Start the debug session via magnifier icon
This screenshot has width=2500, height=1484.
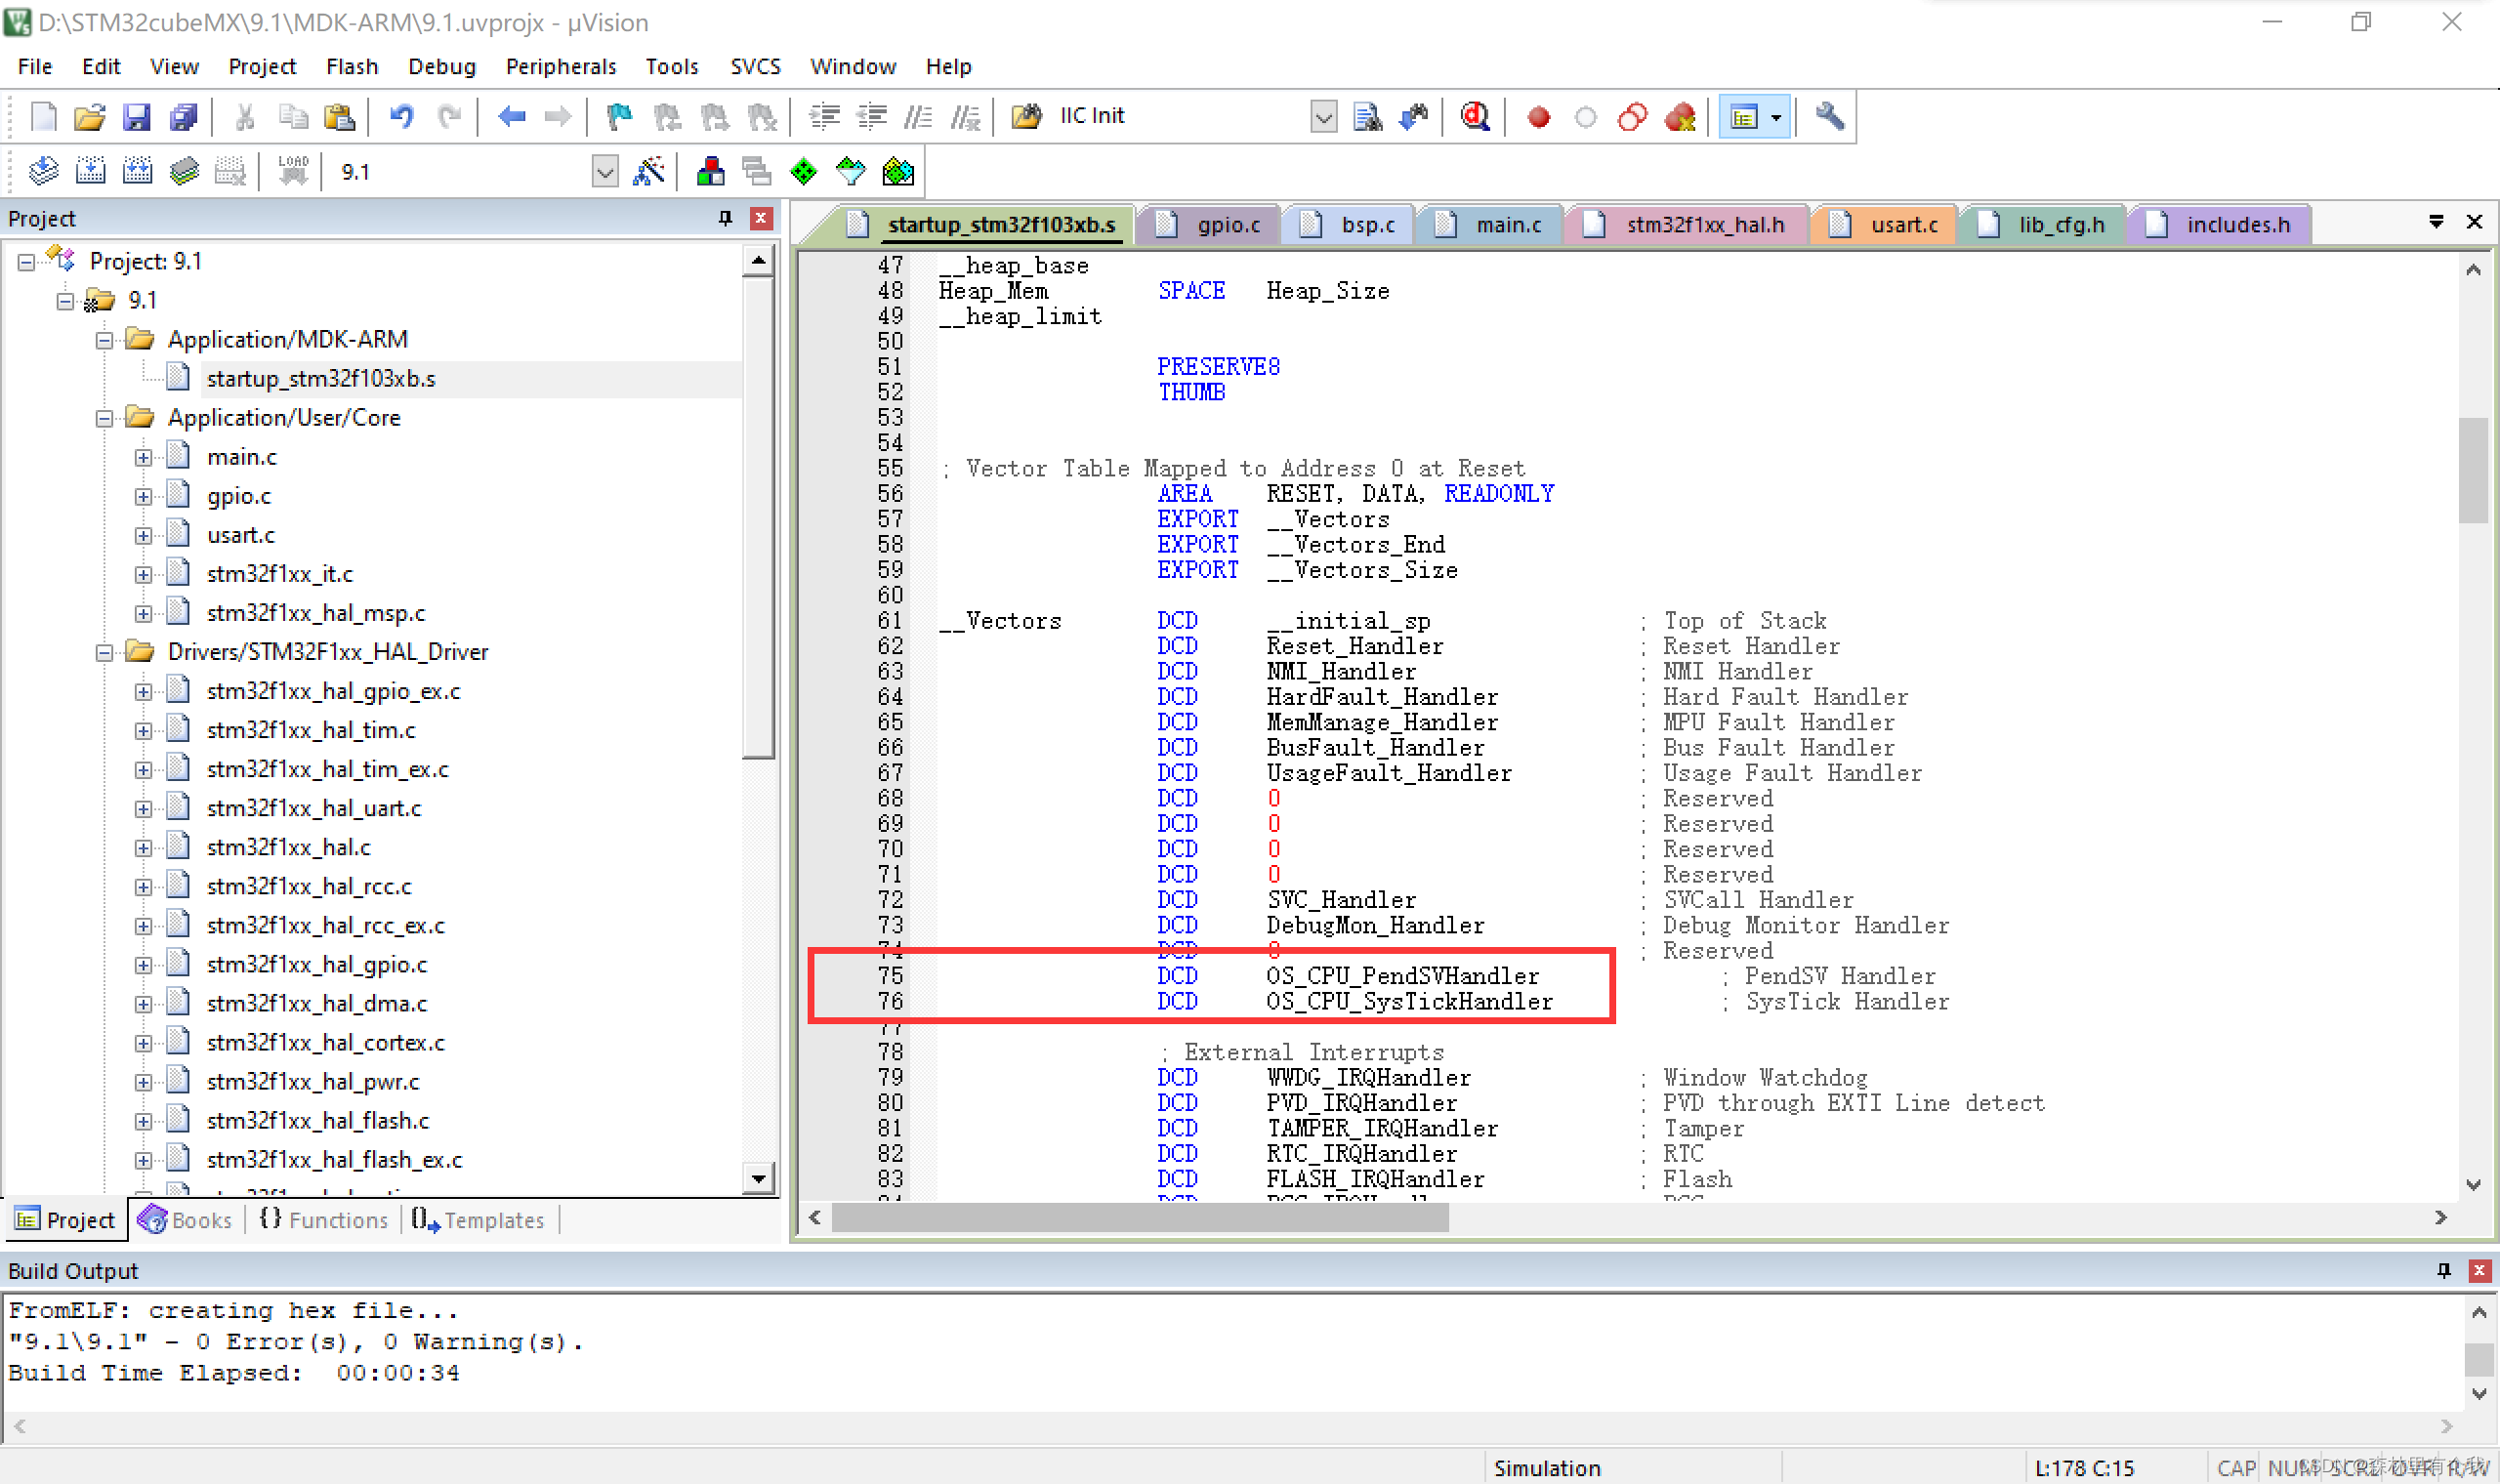pyautogui.click(x=1475, y=117)
